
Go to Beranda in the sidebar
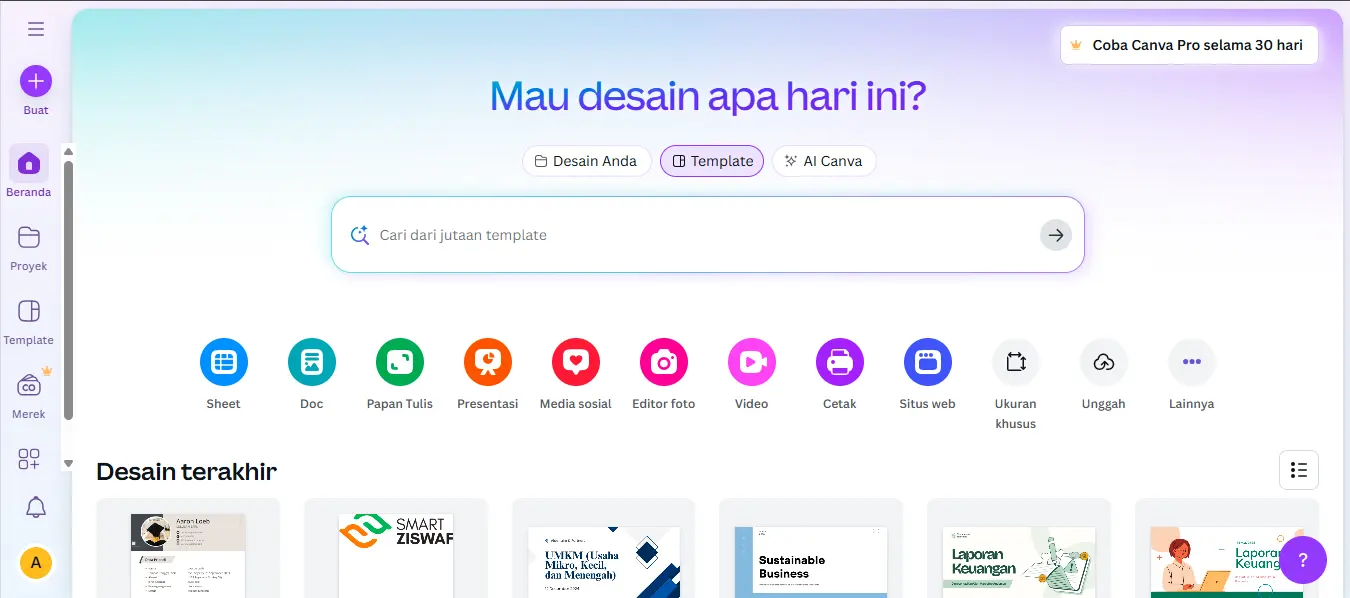29,172
